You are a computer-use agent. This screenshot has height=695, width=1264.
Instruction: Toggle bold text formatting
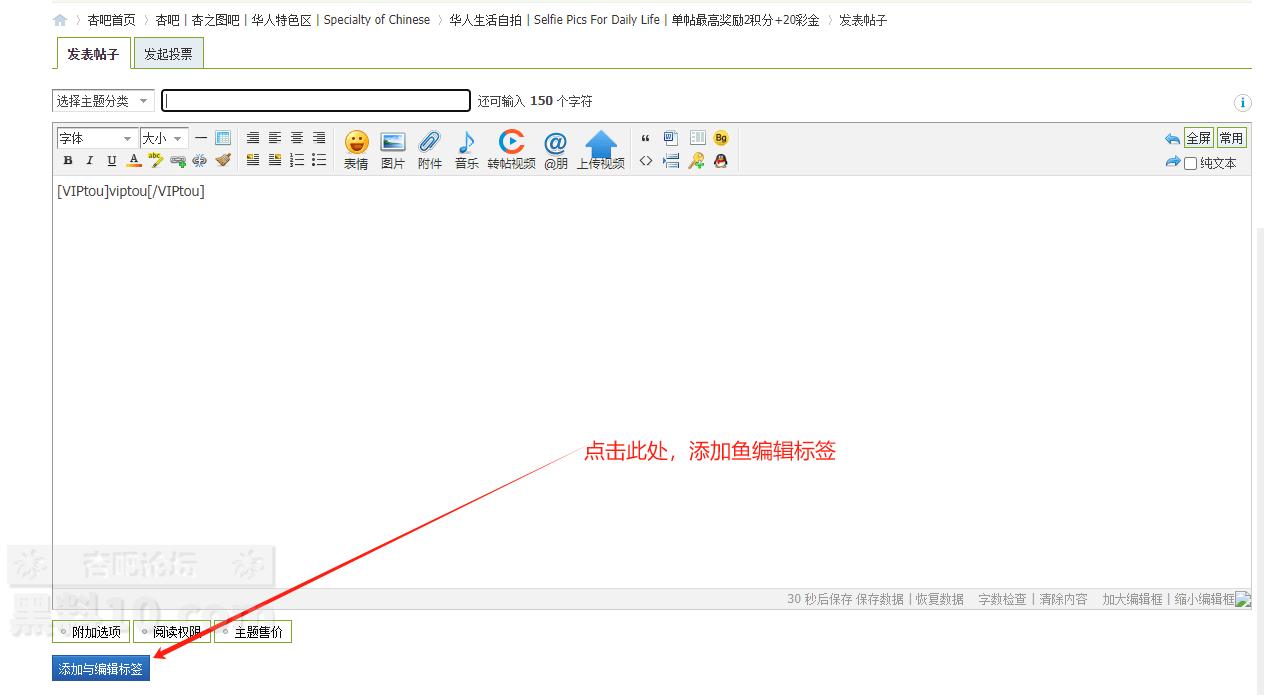[x=68, y=161]
